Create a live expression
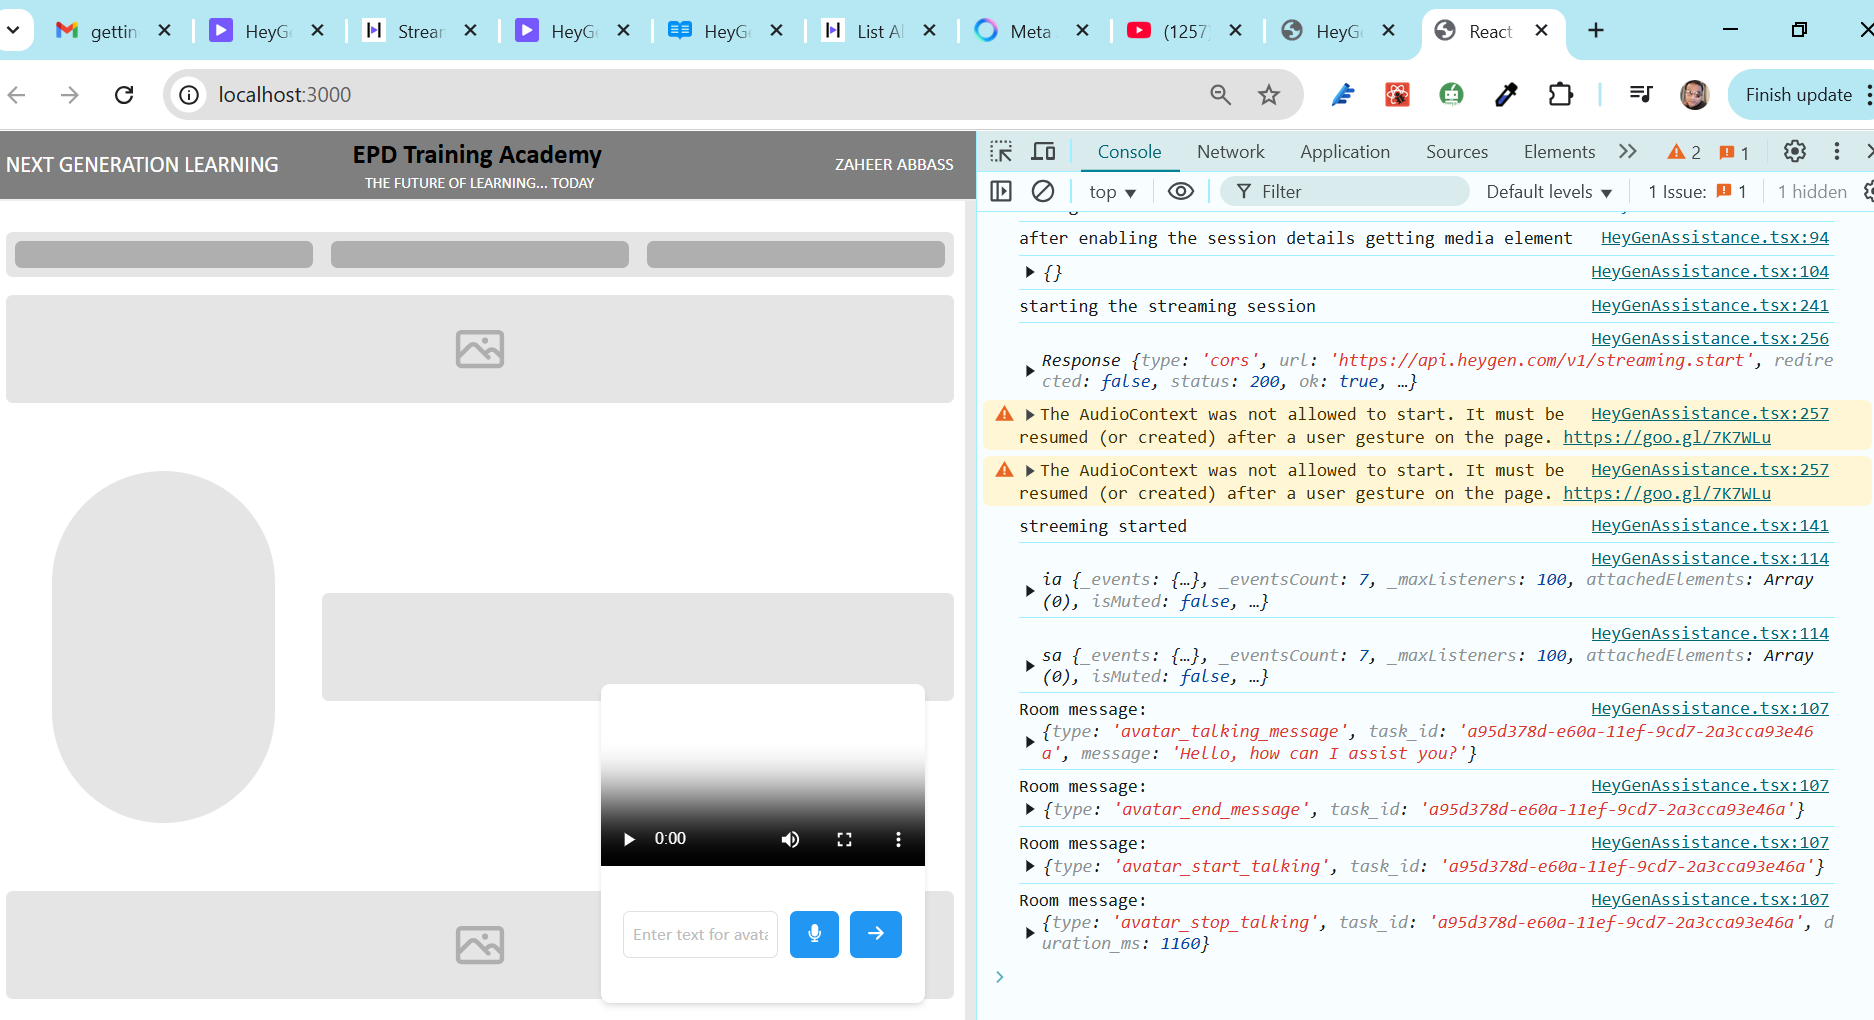Image resolution: width=1874 pixels, height=1020 pixels. 1181,191
